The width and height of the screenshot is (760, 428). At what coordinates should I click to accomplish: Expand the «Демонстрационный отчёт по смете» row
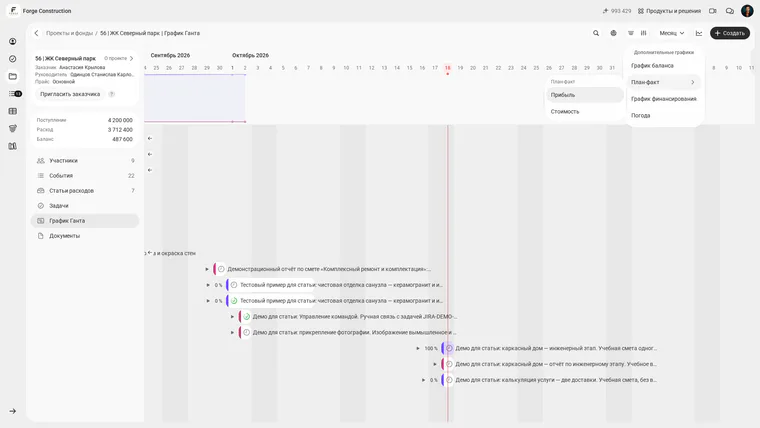(207, 269)
